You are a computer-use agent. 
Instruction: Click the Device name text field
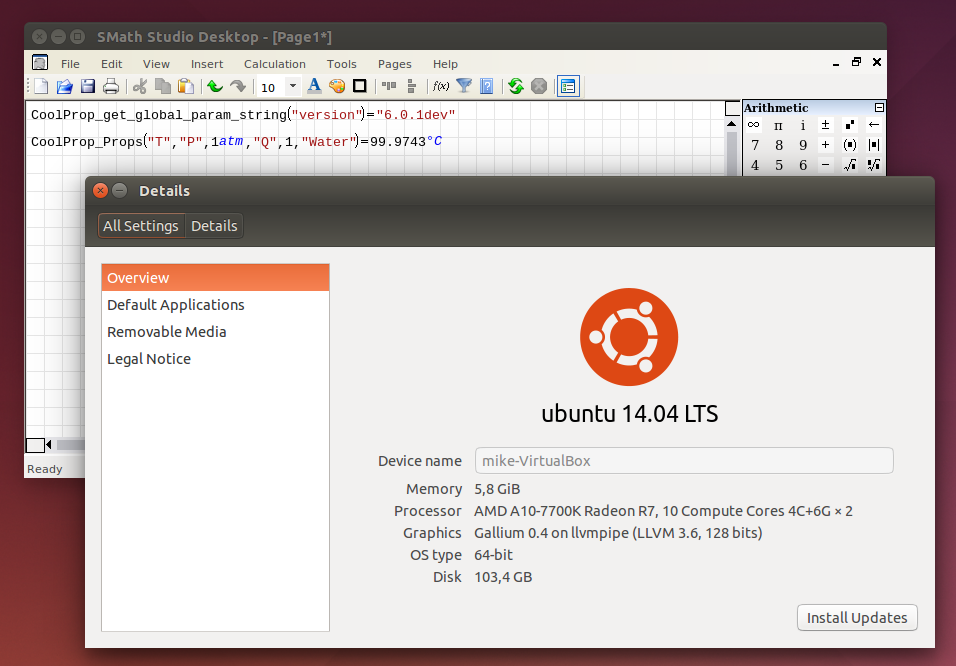683,461
